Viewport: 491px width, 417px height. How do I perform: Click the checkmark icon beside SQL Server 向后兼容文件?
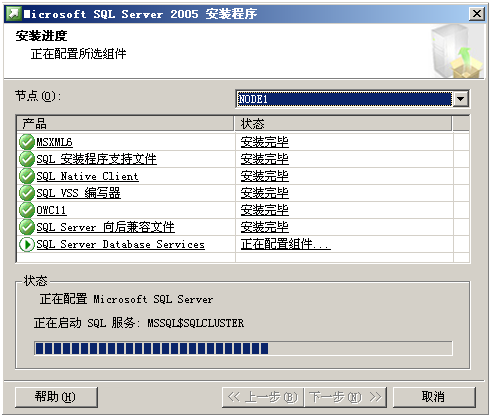click(27, 227)
